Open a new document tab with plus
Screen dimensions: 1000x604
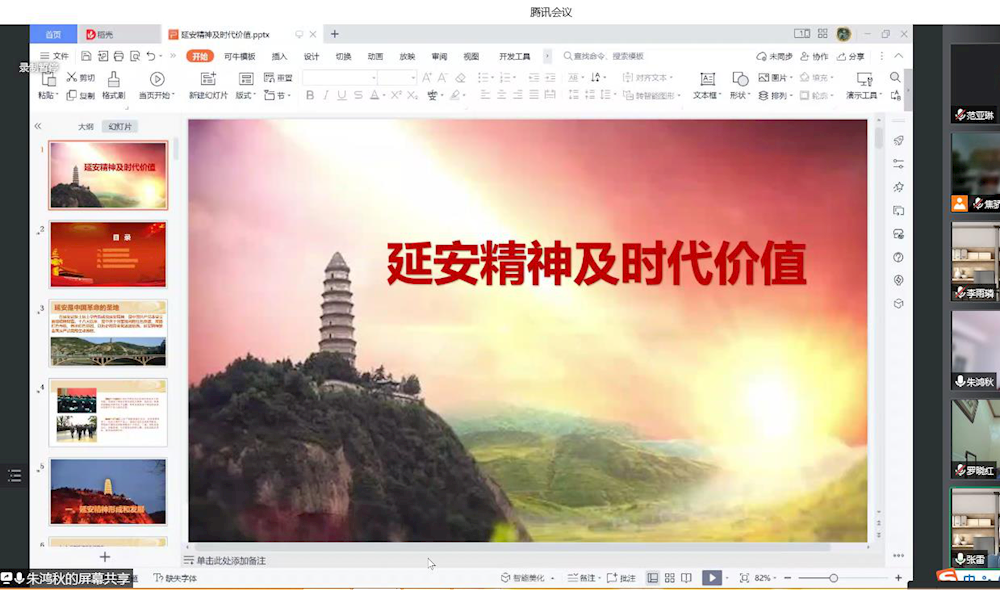(334, 34)
